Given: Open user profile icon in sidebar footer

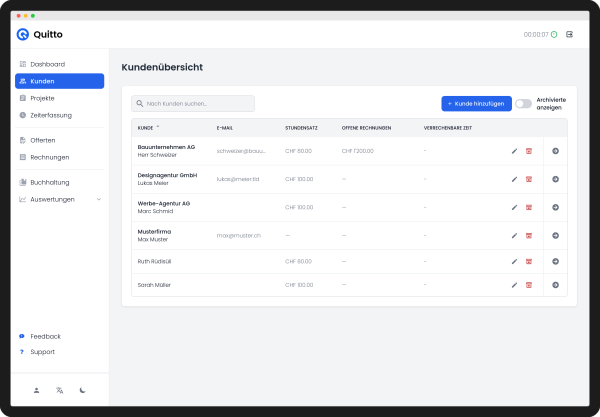Looking at the screenshot, I should (x=36, y=390).
